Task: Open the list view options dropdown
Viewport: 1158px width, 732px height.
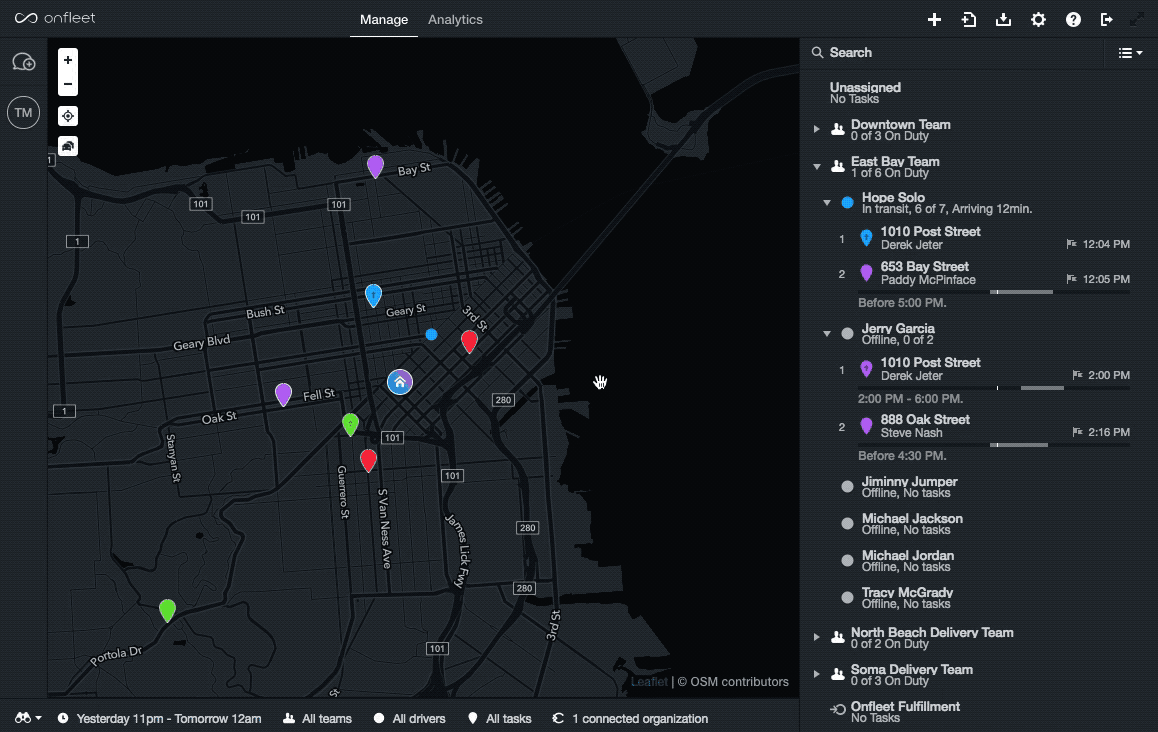Action: [1130, 53]
